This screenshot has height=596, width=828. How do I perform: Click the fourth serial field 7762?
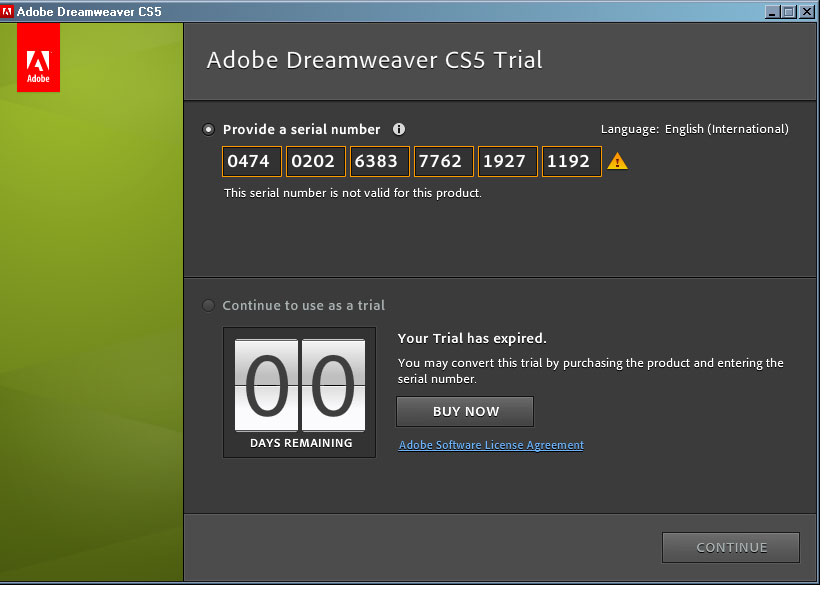(444, 161)
